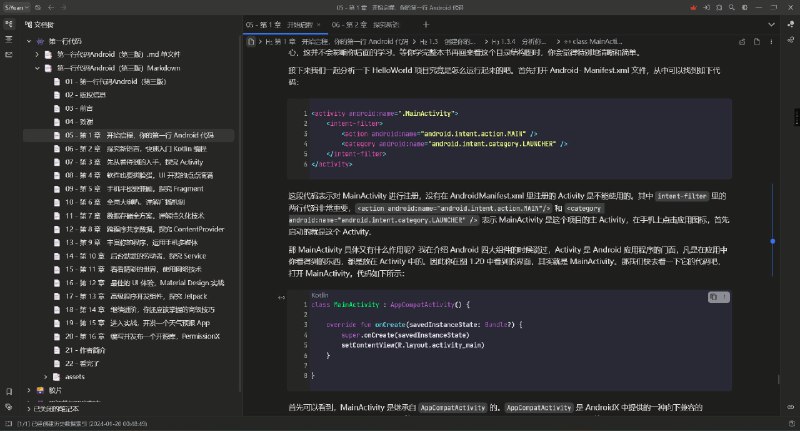The height and width of the screenshot is (431, 800).
Task: Open the SiYuan main menu dropdown
Action: tap(17, 8)
